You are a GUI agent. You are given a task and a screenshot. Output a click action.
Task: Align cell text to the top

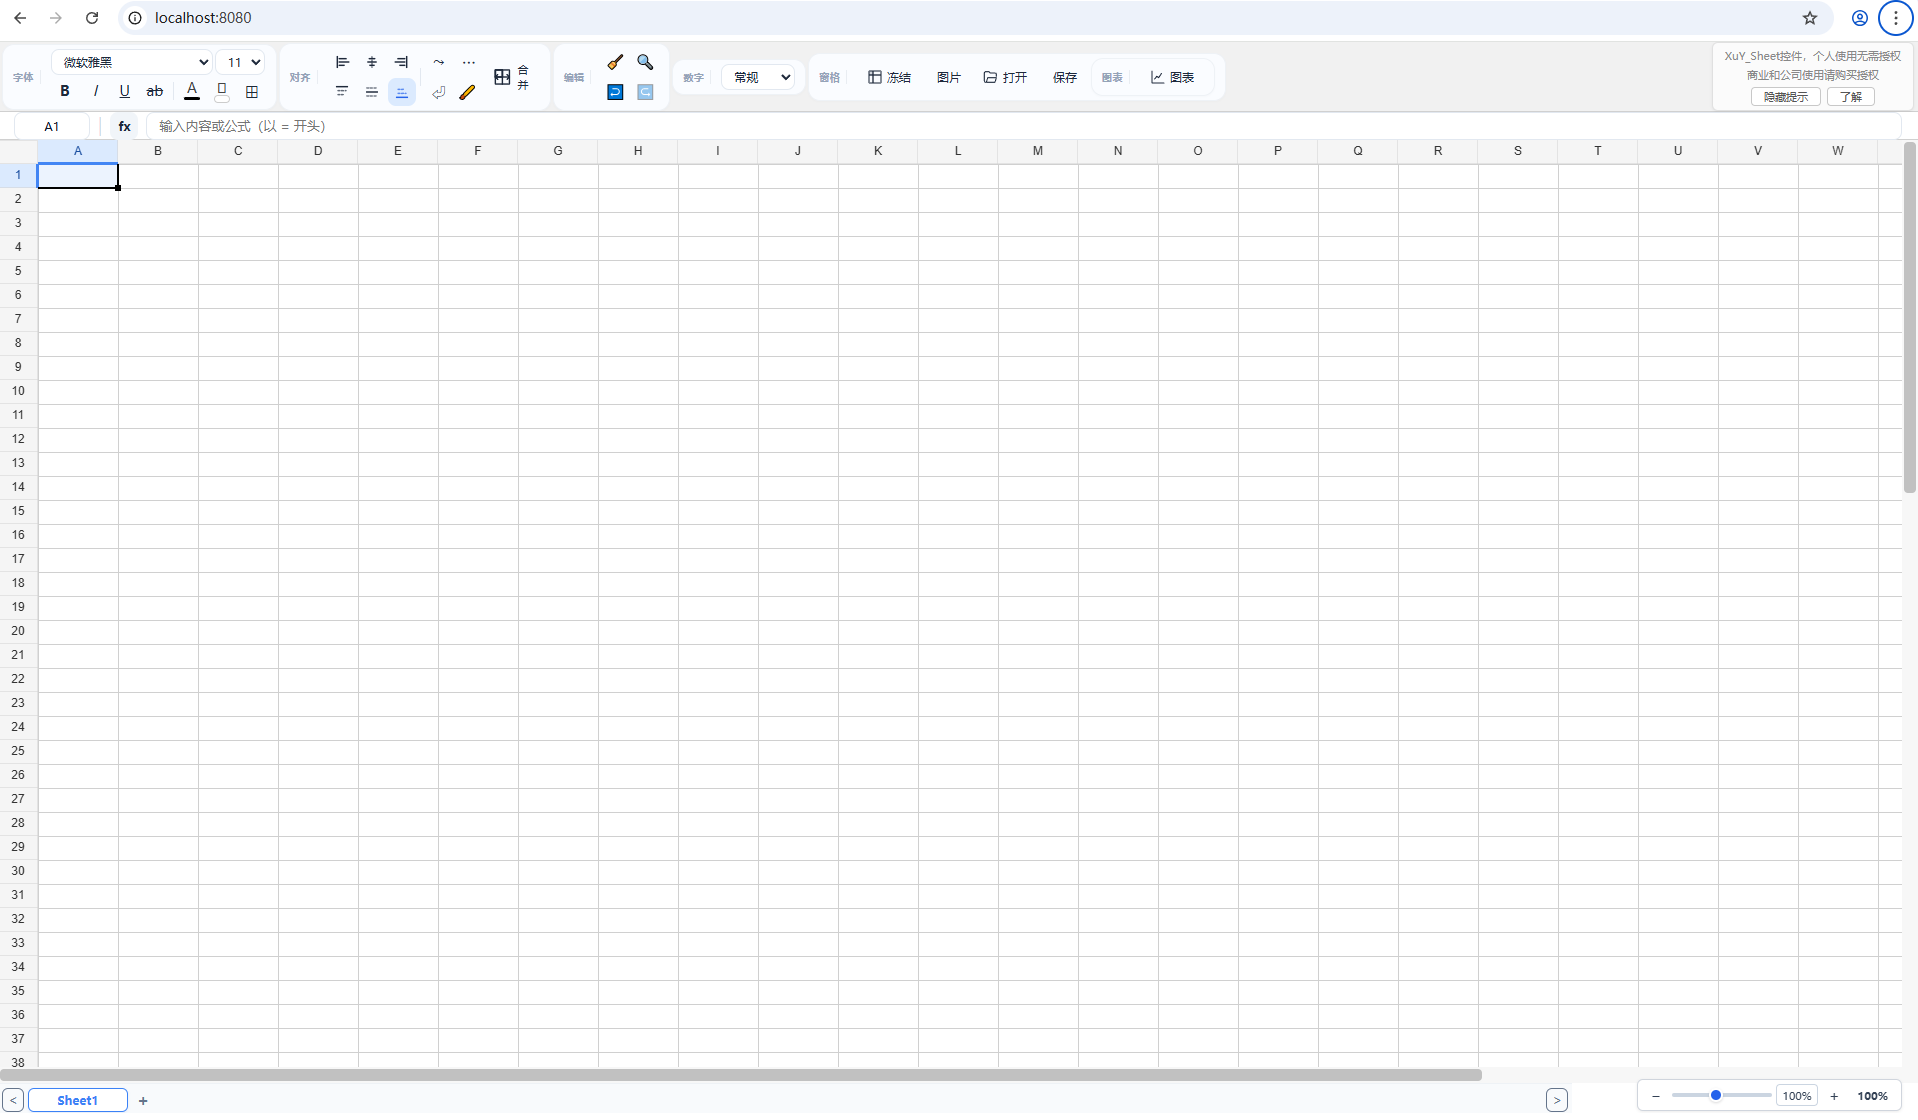pos(342,92)
